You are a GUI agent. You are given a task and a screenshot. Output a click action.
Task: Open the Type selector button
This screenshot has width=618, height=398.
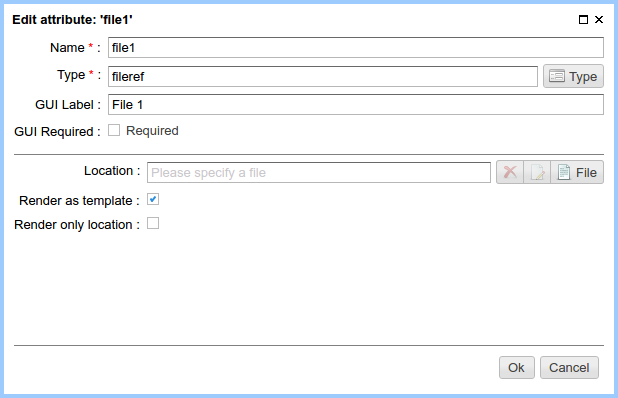573,76
